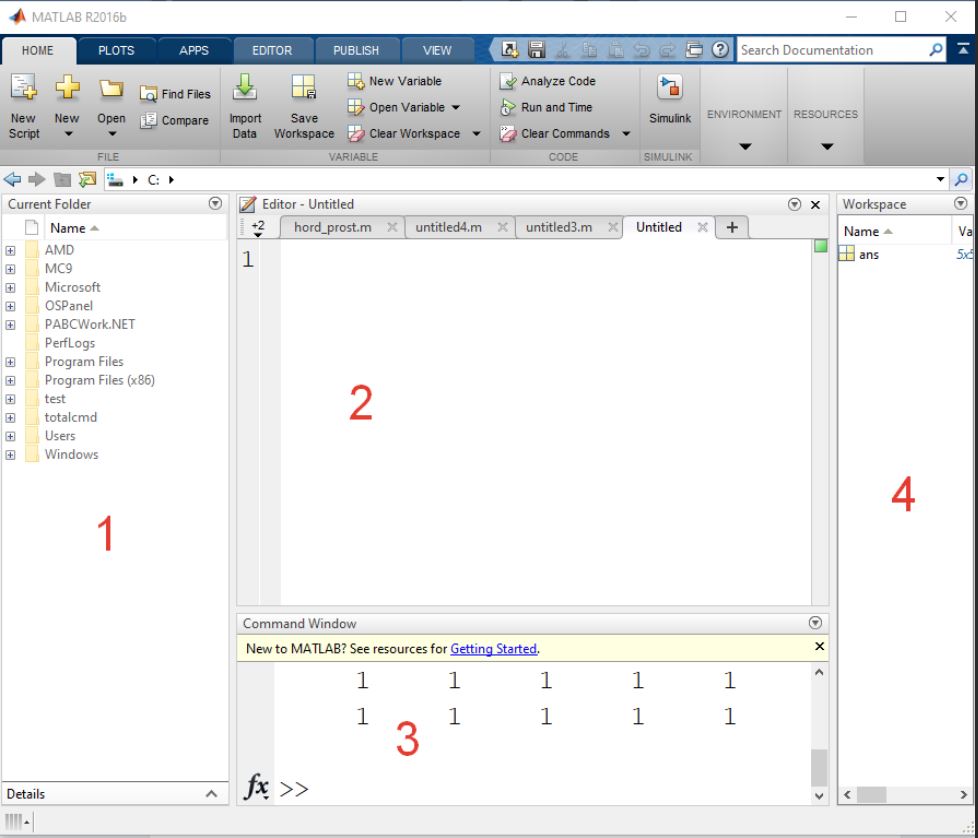The height and width of the screenshot is (838, 978).
Task: Click the Clear Workspace button
Action: tap(404, 133)
